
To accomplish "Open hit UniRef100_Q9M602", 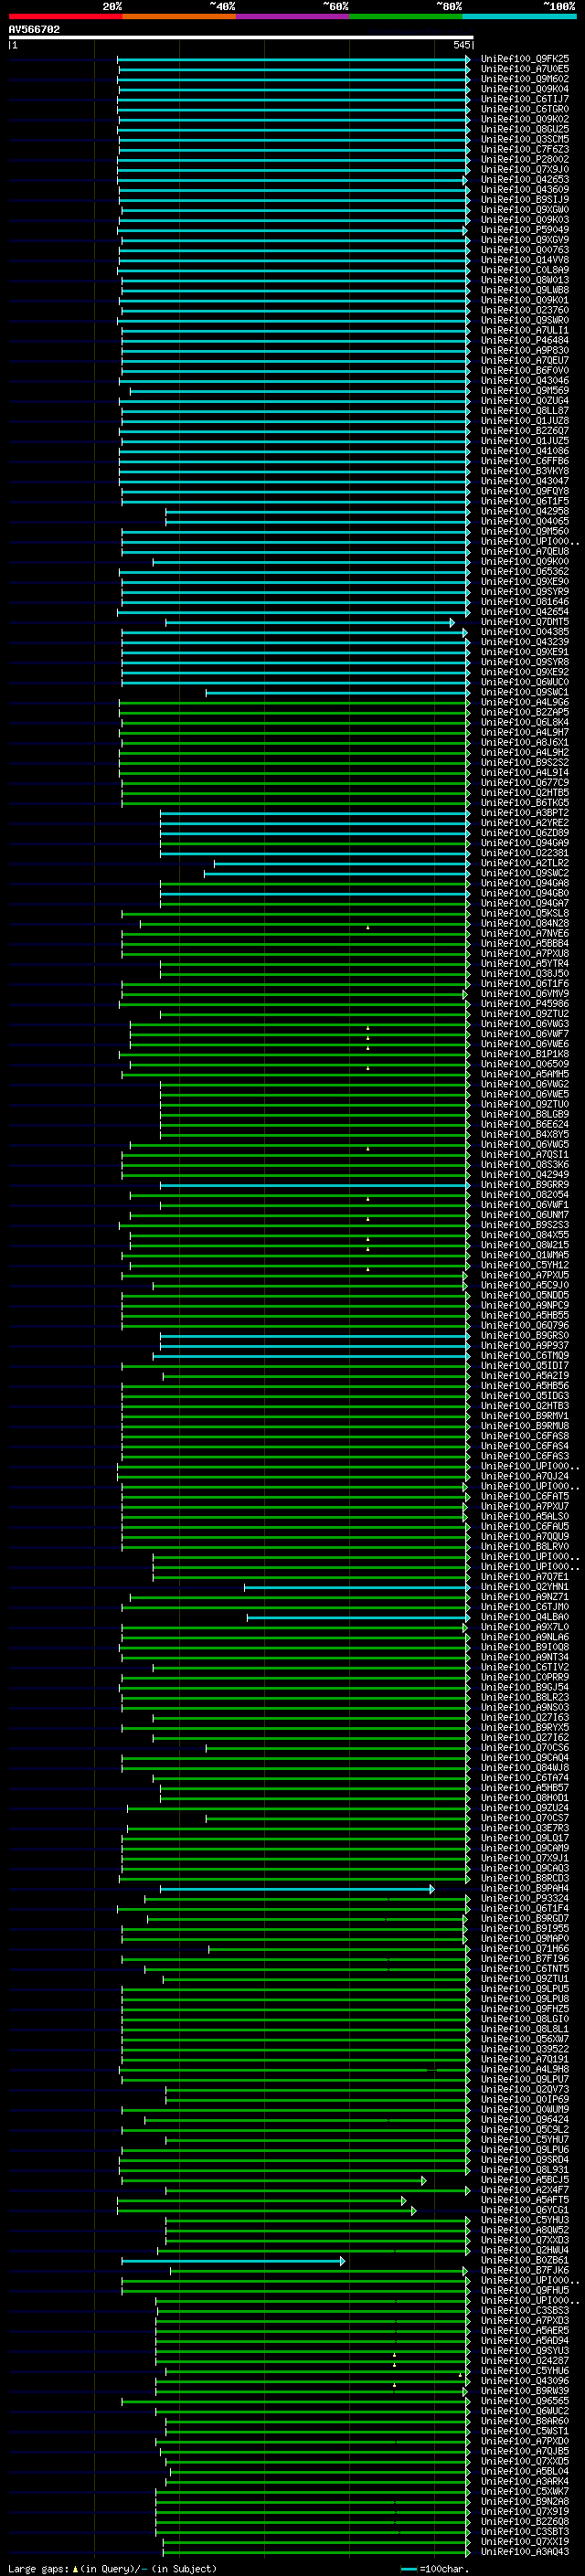I will coord(525,79).
